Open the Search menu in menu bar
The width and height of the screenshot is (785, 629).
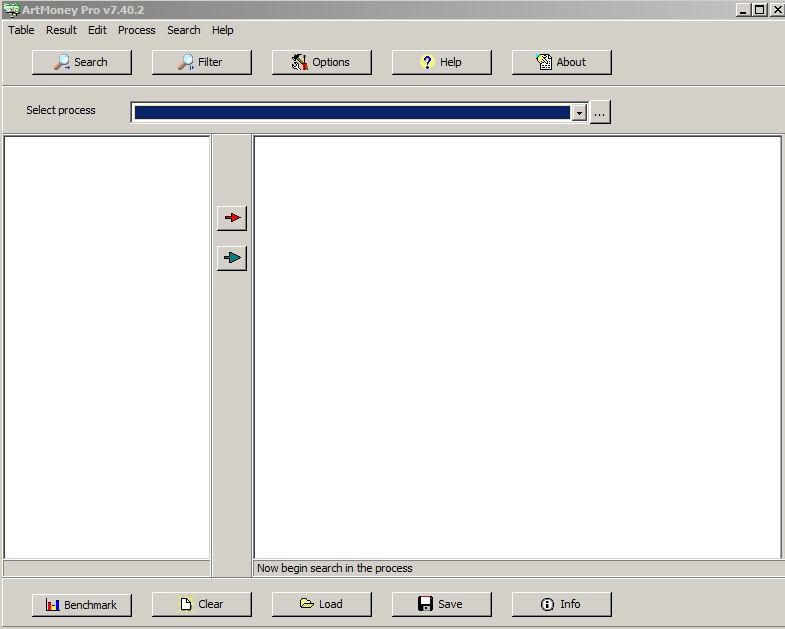coord(184,30)
